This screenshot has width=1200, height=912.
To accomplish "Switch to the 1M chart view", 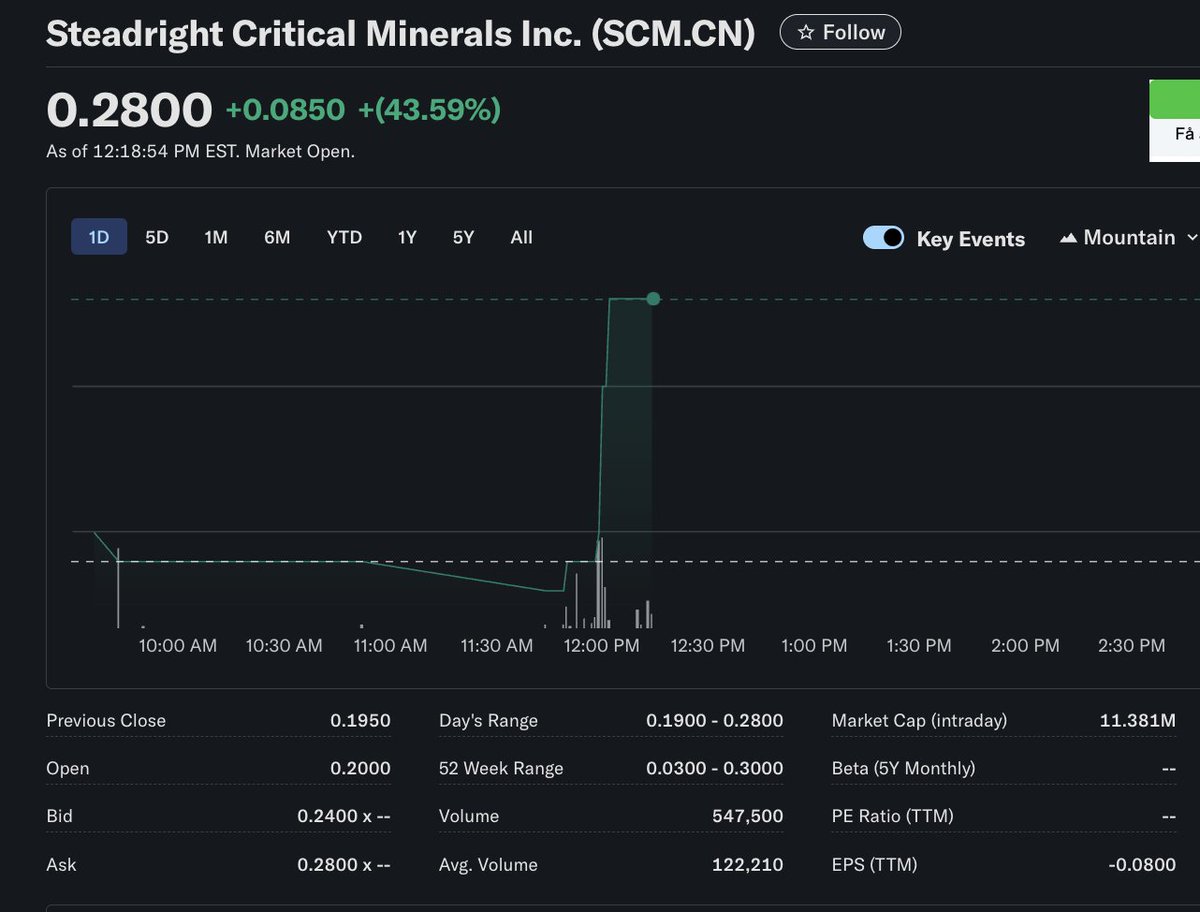I will click(216, 237).
